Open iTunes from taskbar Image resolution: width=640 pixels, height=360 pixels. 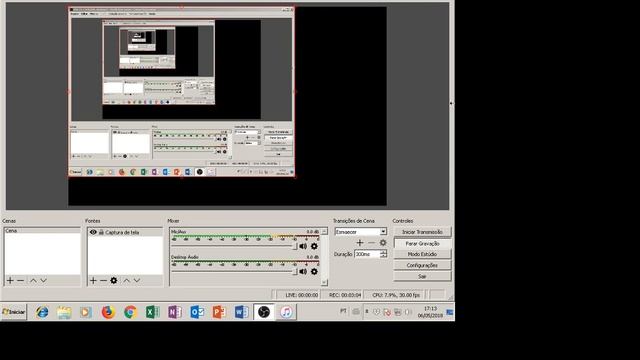286,312
